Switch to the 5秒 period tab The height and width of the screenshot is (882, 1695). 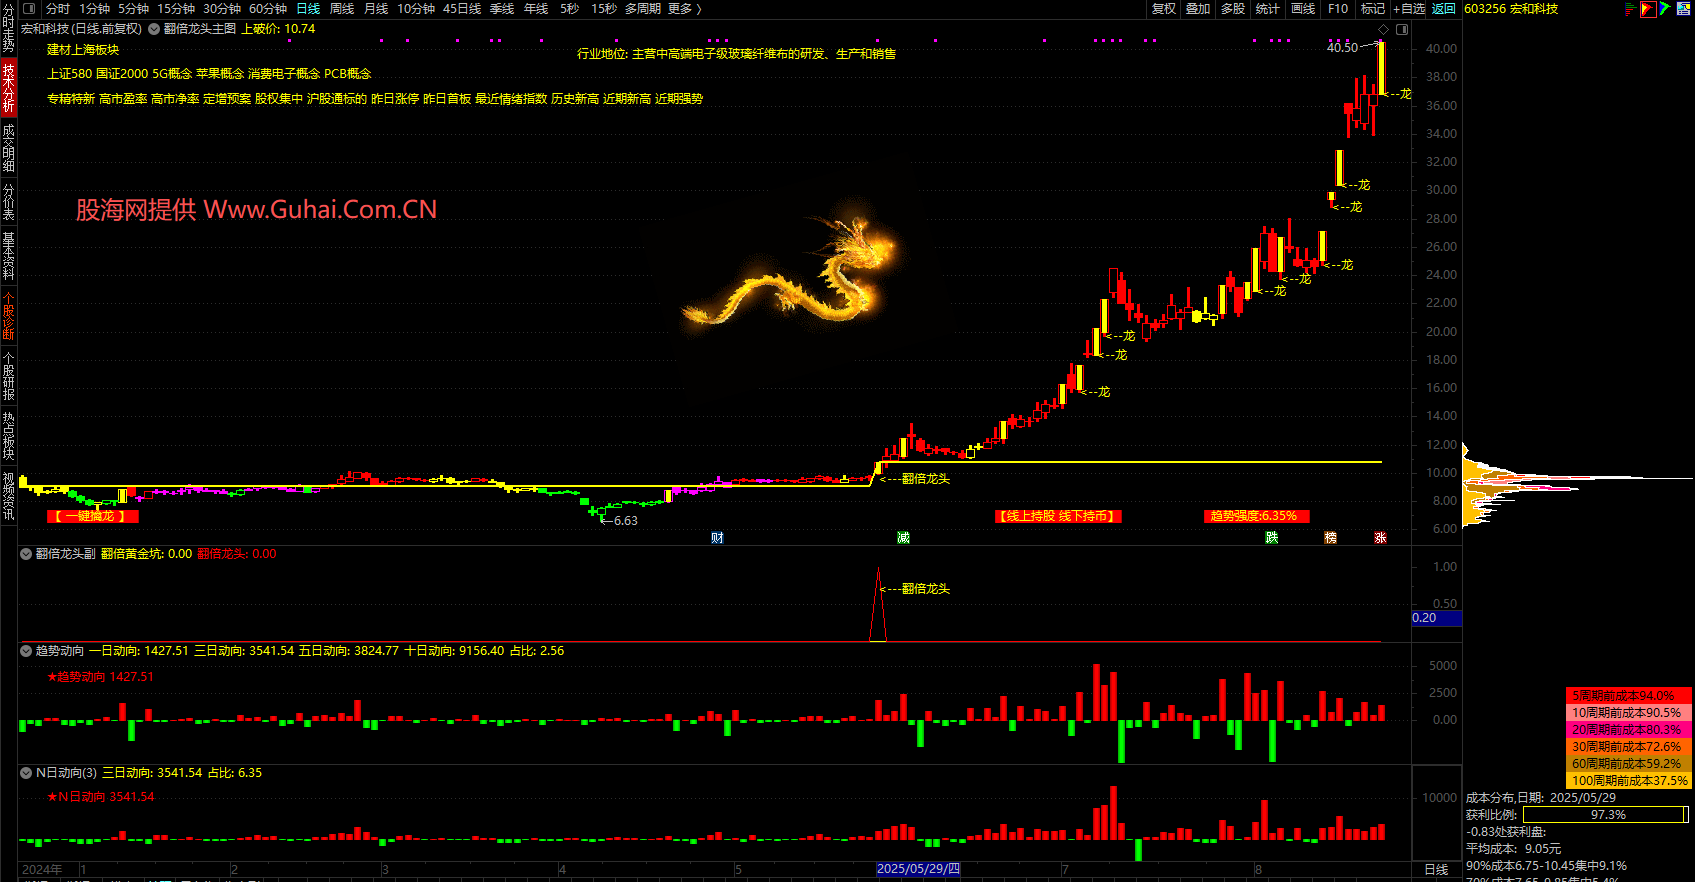click(x=569, y=8)
